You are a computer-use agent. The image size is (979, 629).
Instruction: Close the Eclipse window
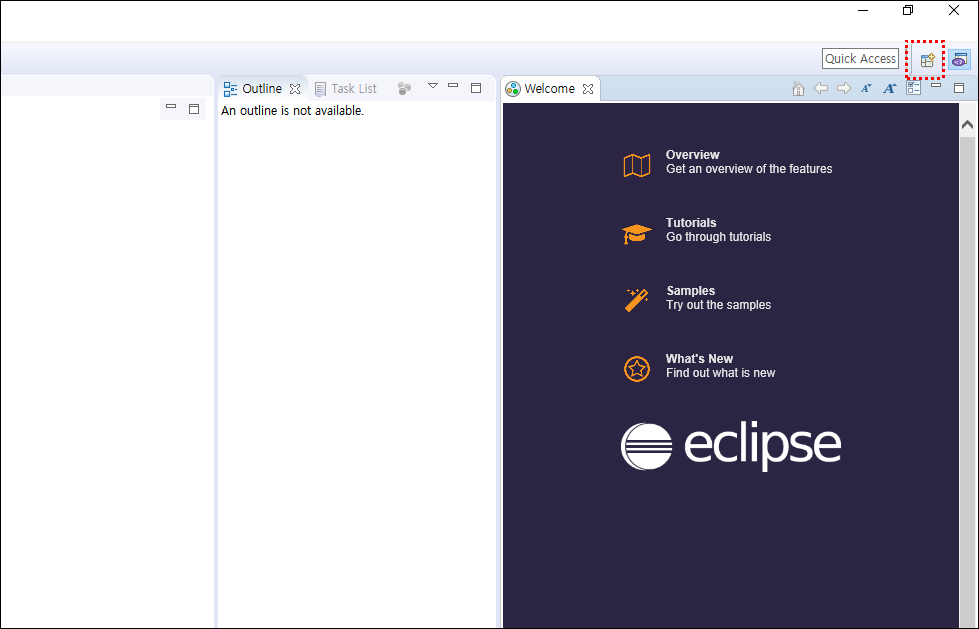954,11
